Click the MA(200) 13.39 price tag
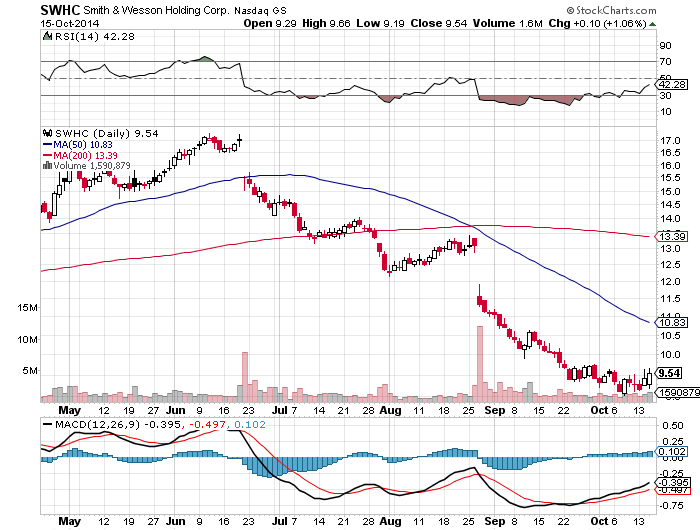 click(x=671, y=236)
